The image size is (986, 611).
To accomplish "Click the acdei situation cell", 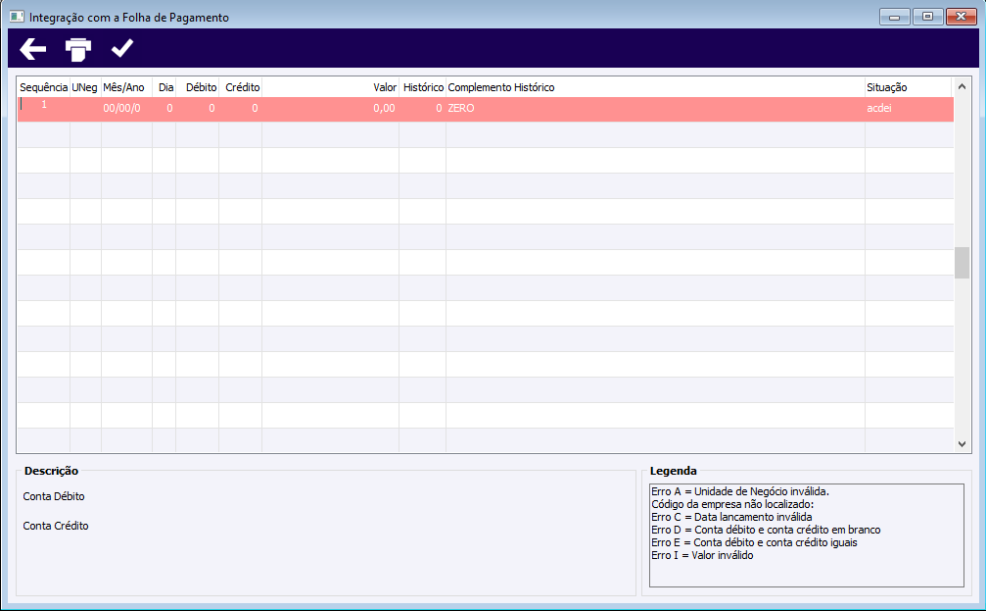I will tap(909, 108).
